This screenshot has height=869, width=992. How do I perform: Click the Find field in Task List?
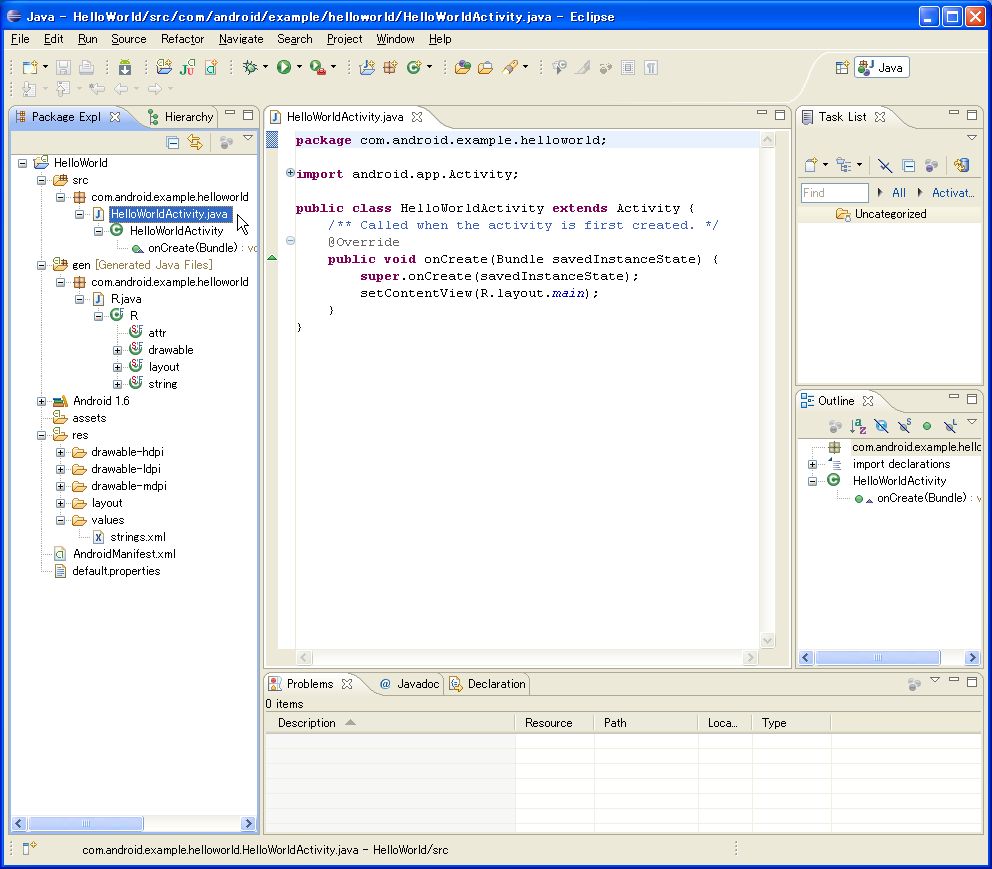click(834, 192)
